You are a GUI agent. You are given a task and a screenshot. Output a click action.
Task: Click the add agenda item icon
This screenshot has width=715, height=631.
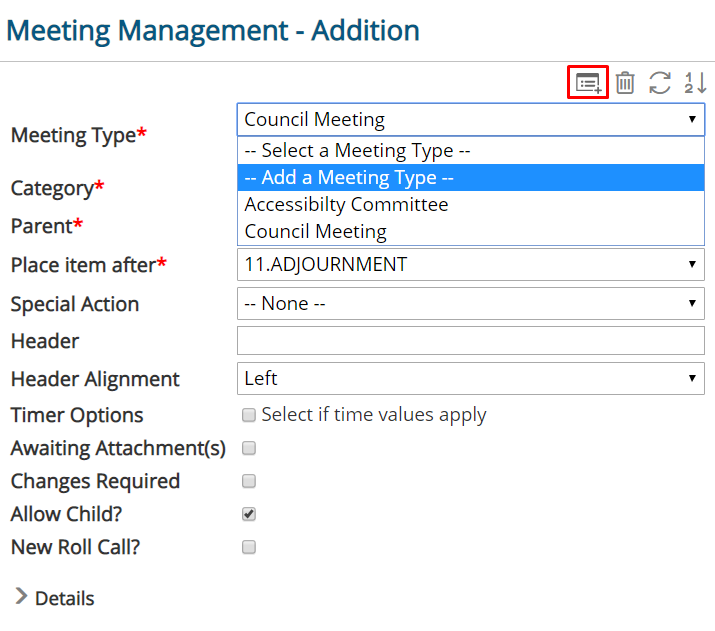[x=588, y=83]
